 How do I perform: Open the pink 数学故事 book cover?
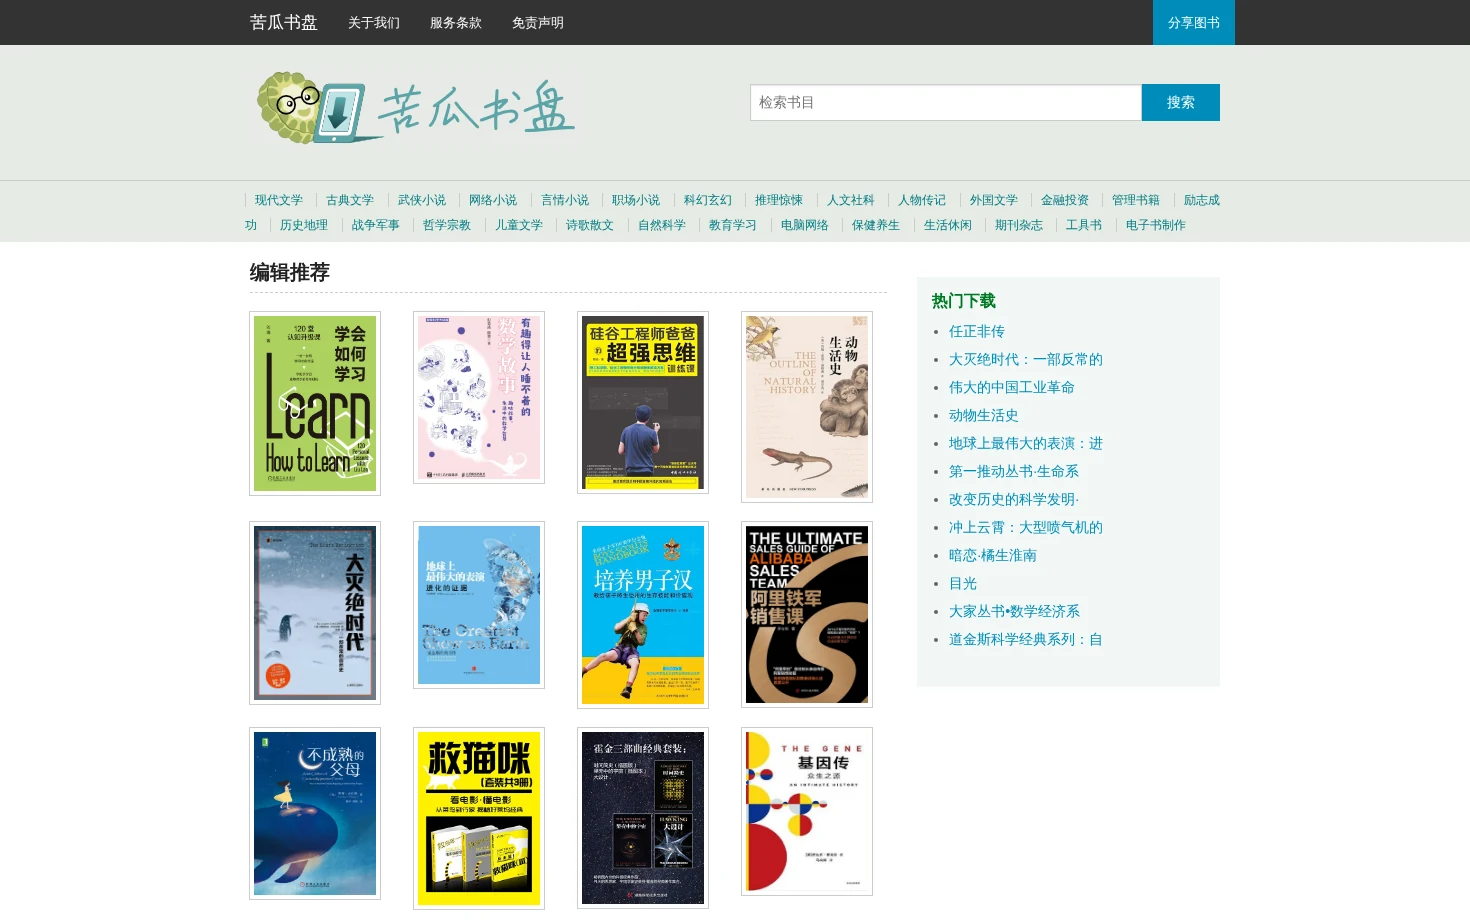[x=479, y=397]
